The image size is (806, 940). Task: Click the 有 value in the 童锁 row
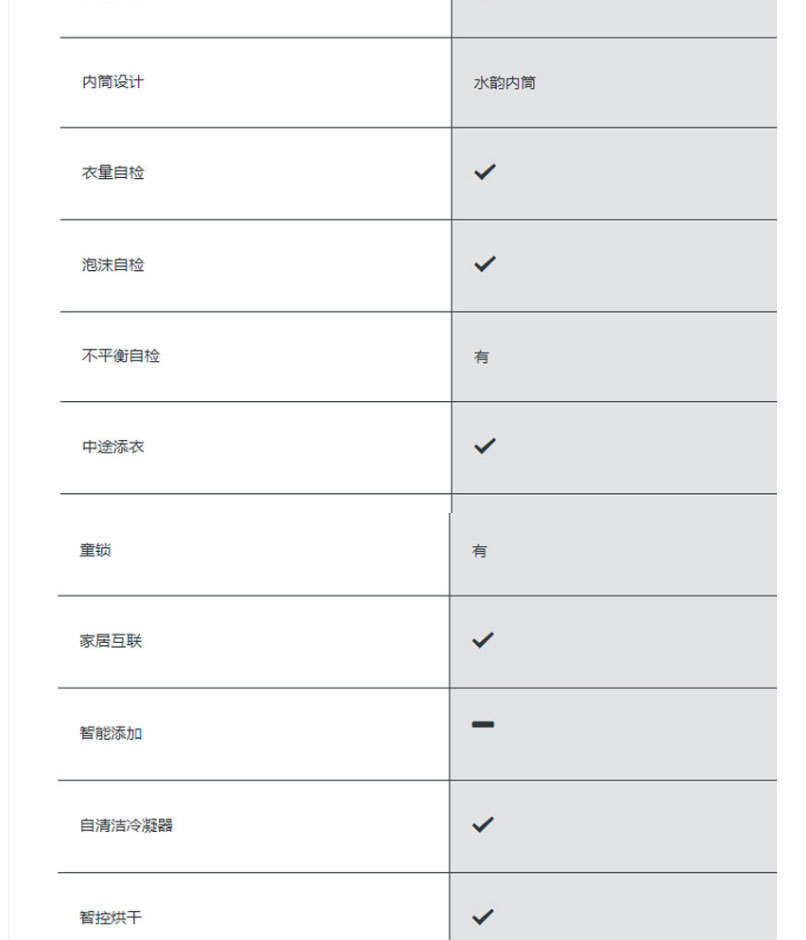pyautogui.click(x=480, y=551)
